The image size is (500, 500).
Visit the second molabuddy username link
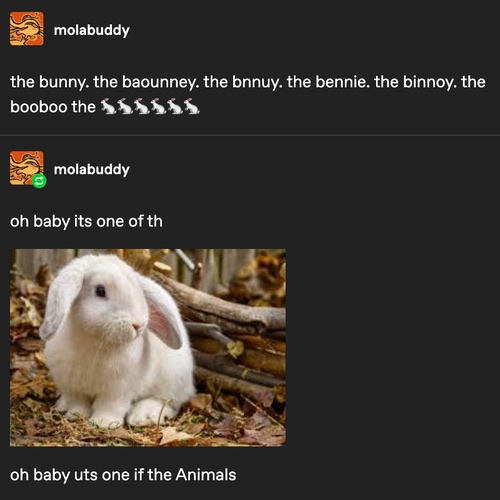[x=92, y=170]
